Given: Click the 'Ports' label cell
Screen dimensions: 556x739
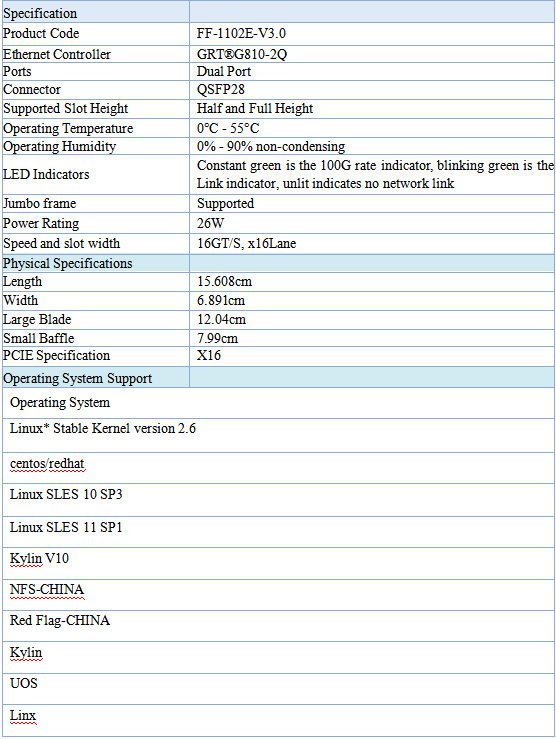Looking at the screenshot, I should 96,72.
